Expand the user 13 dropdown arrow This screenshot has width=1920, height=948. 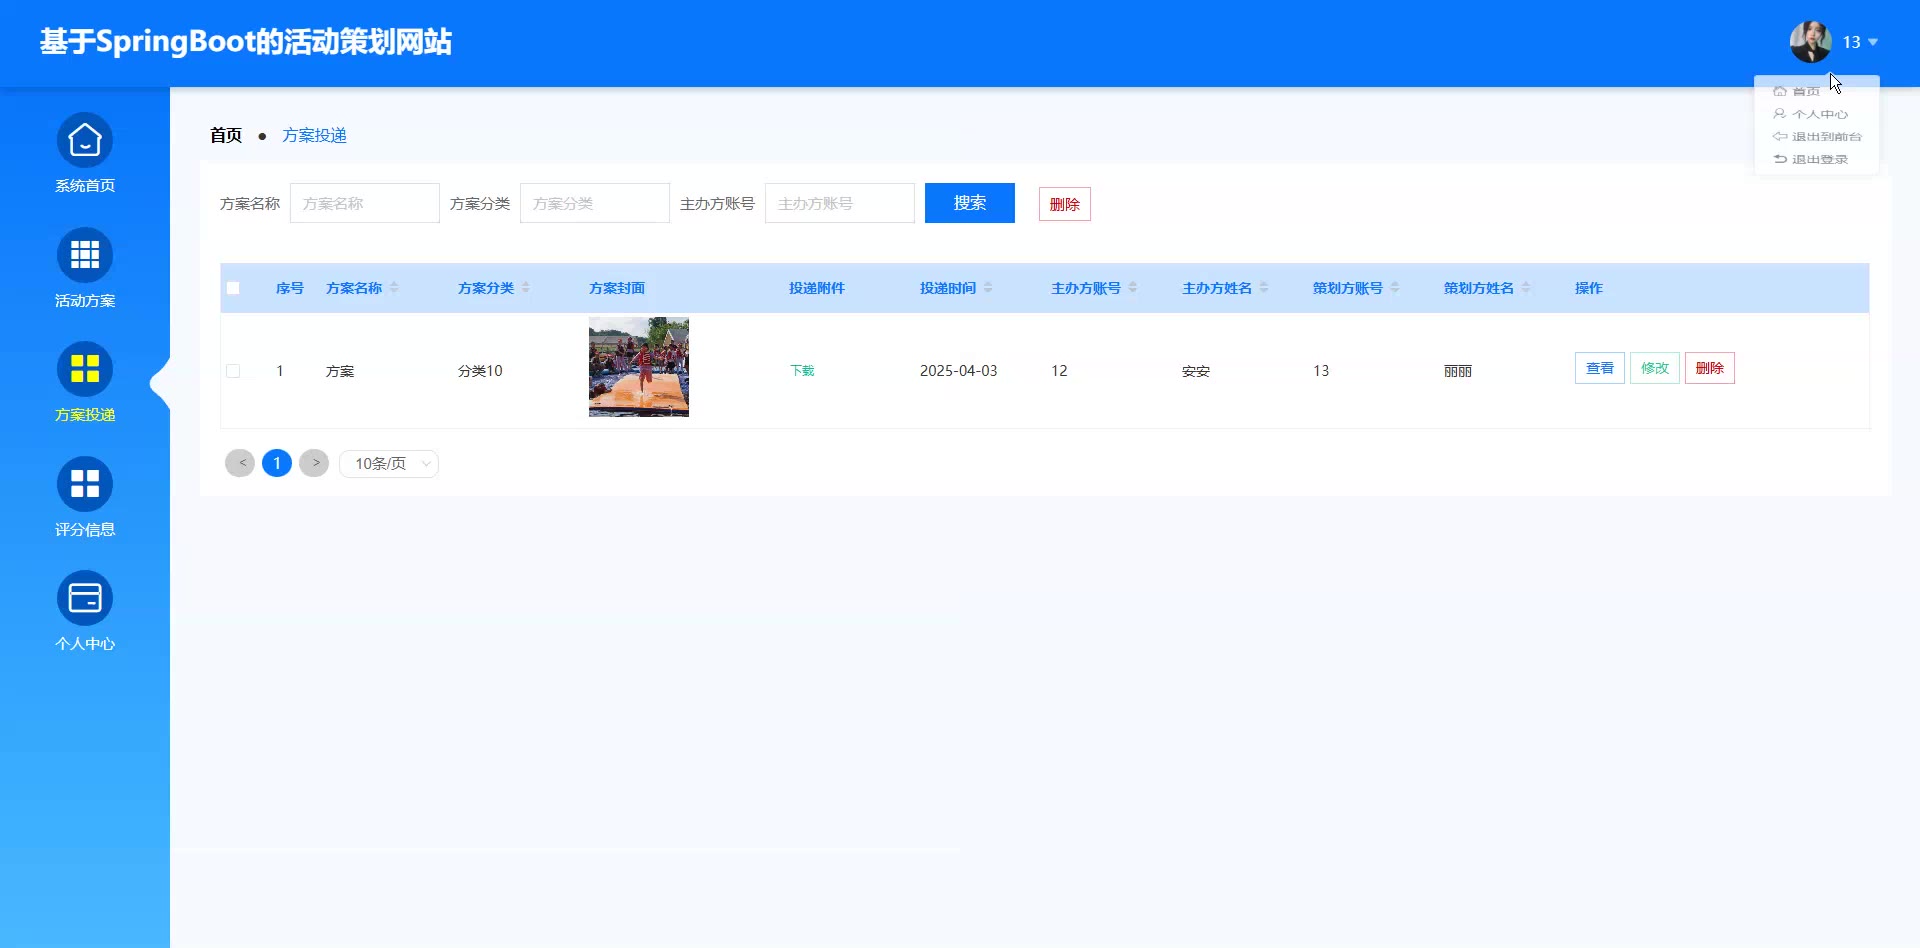pyautogui.click(x=1873, y=42)
